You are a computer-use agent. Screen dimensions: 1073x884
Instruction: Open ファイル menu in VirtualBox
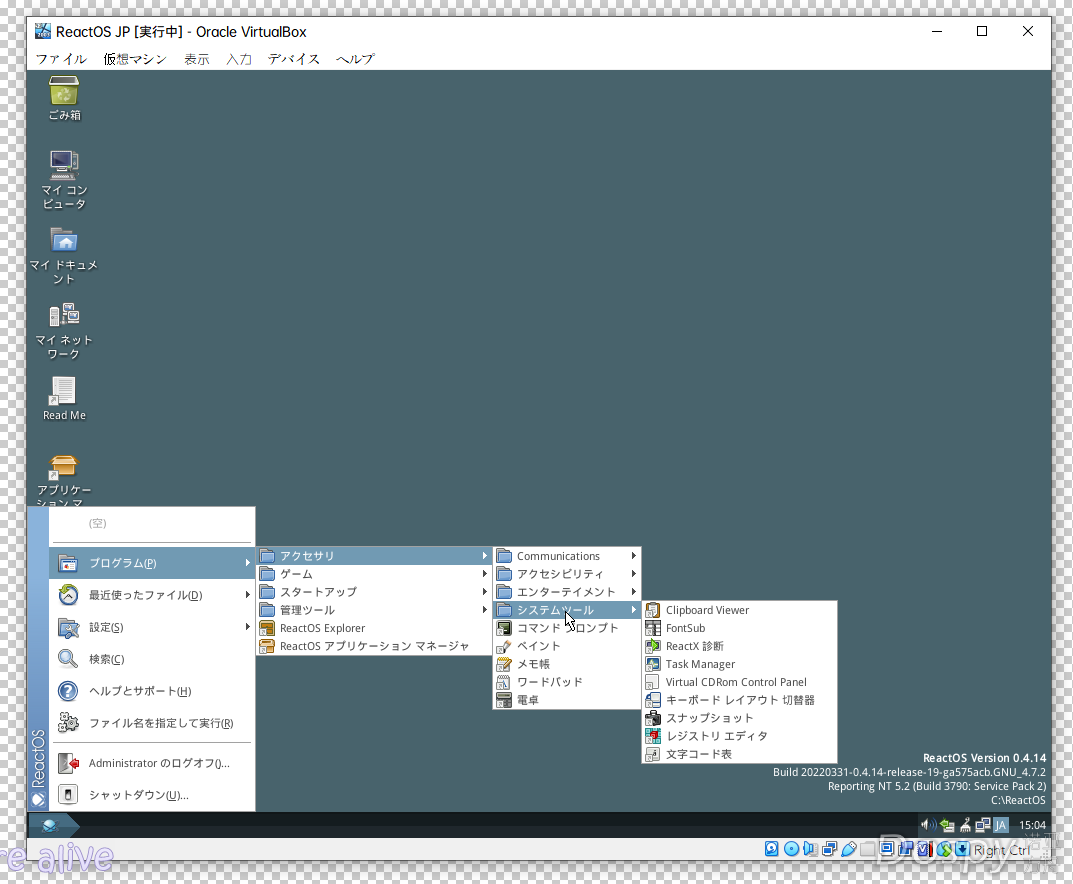click(61, 59)
